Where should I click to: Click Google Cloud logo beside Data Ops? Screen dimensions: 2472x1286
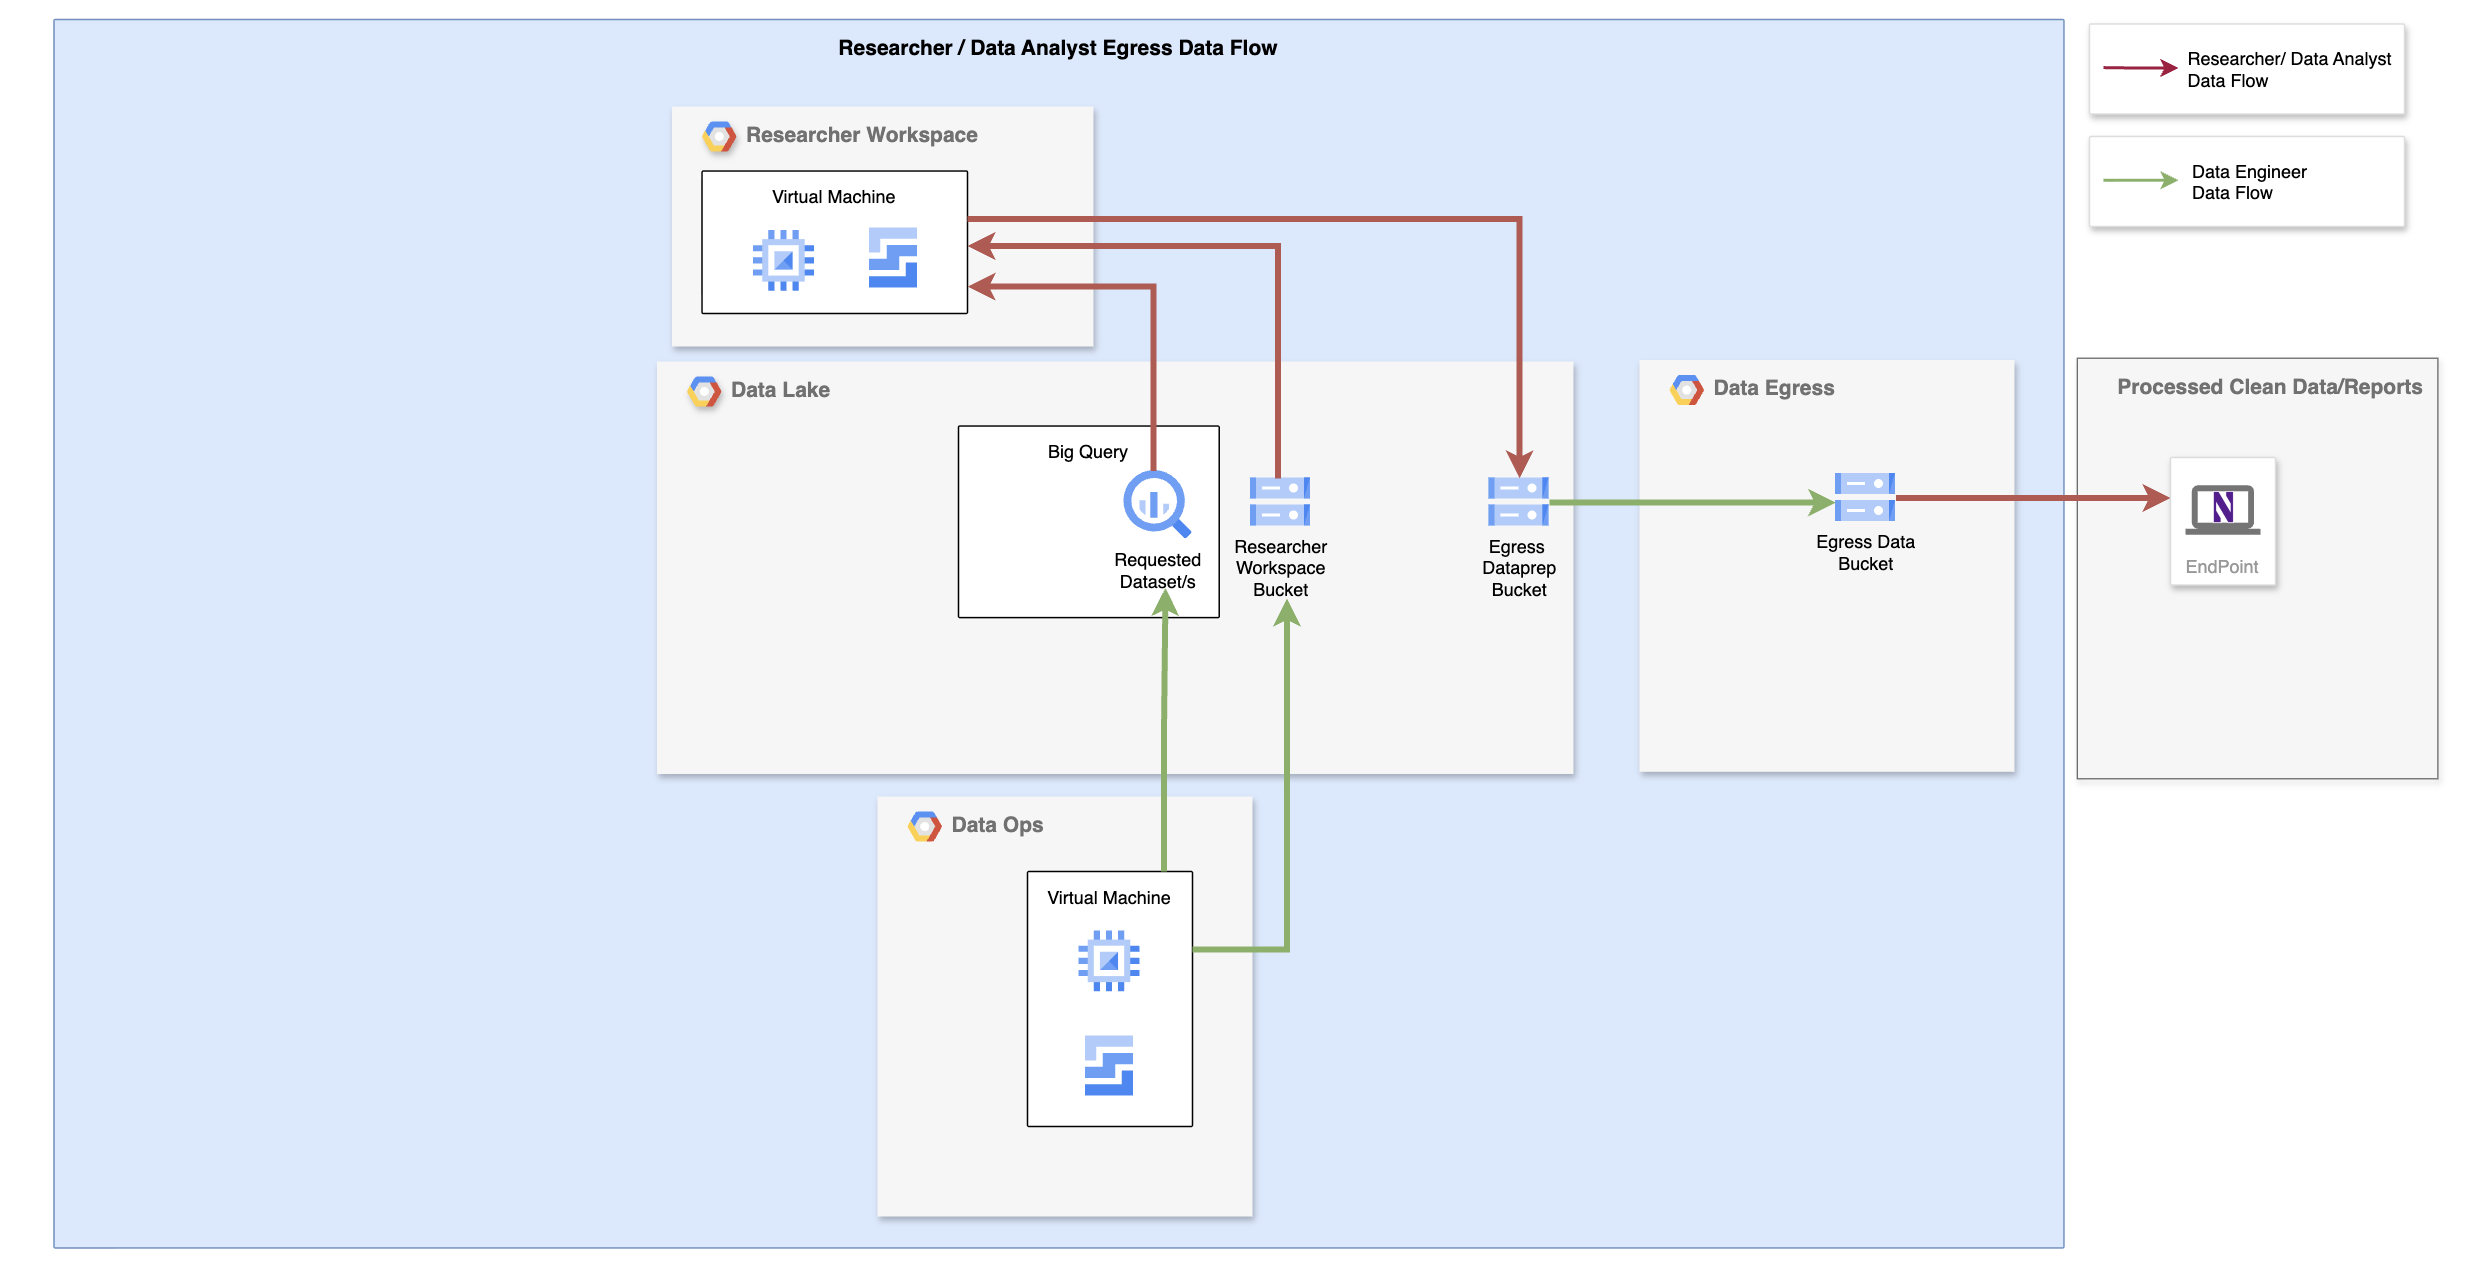[924, 826]
